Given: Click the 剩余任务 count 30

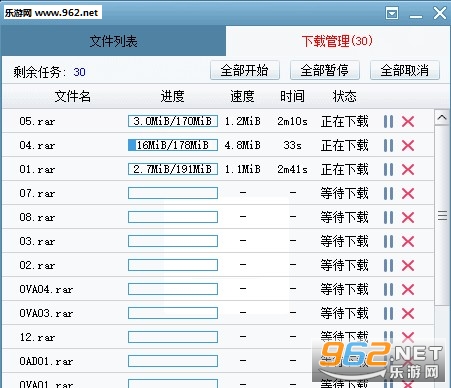Looking at the screenshot, I should tap(79, 72).
